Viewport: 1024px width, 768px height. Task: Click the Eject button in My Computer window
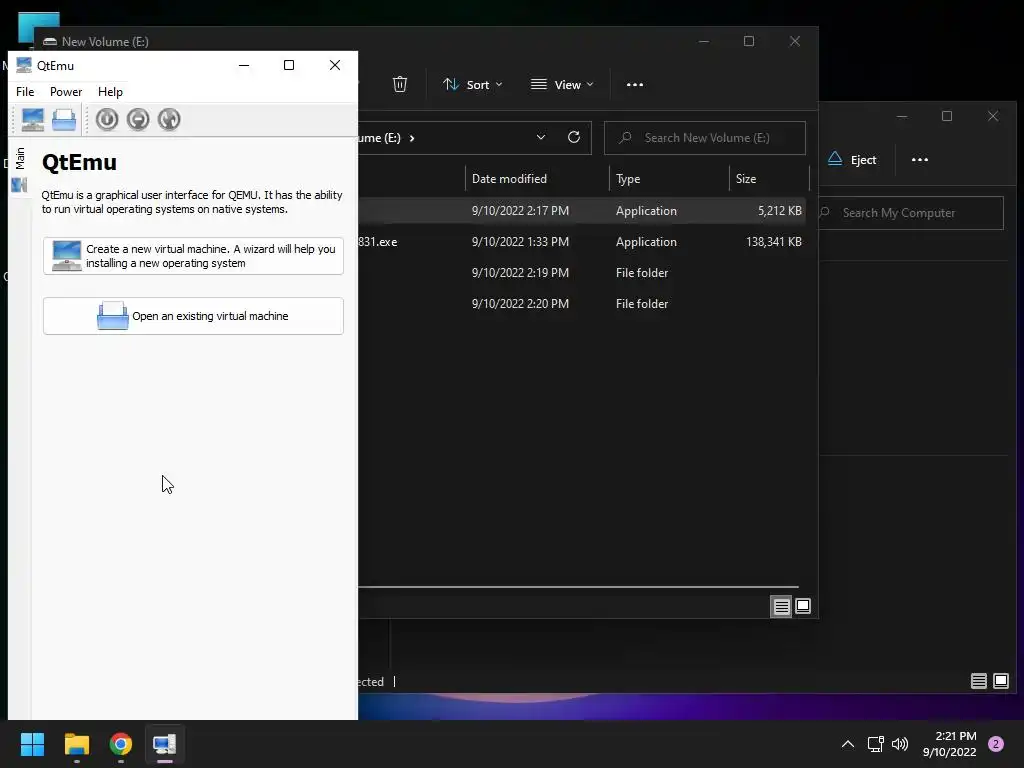pyautogui.click(x=852, y=160)
